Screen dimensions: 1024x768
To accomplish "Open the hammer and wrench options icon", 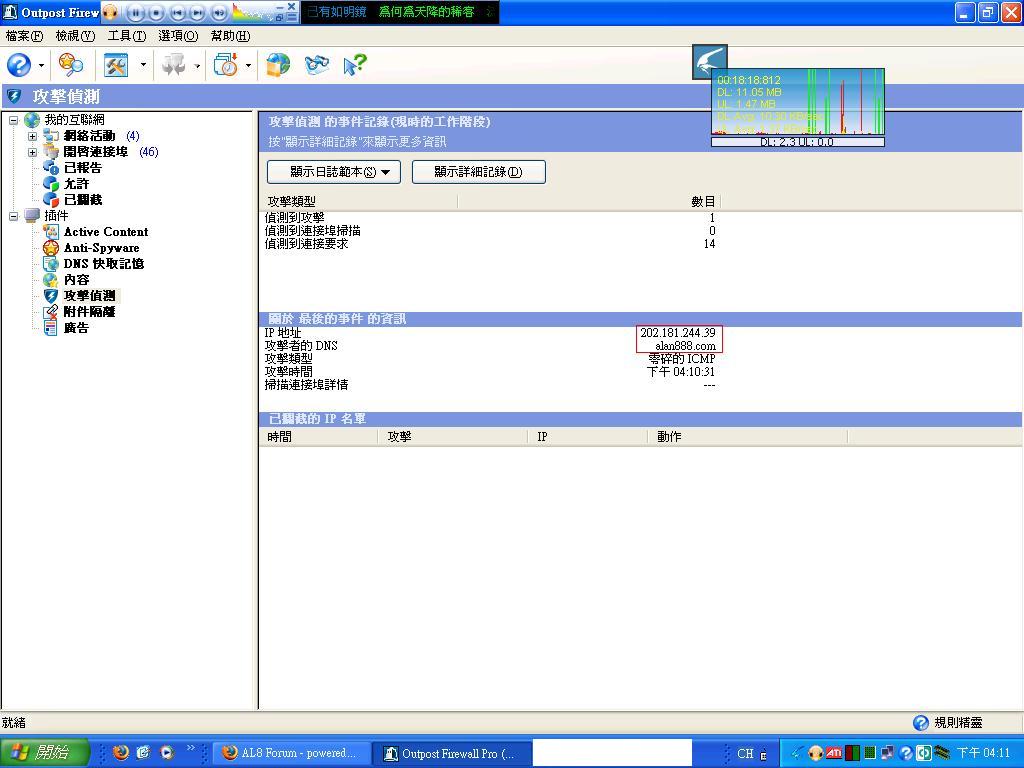I will [x=116, y=65].
